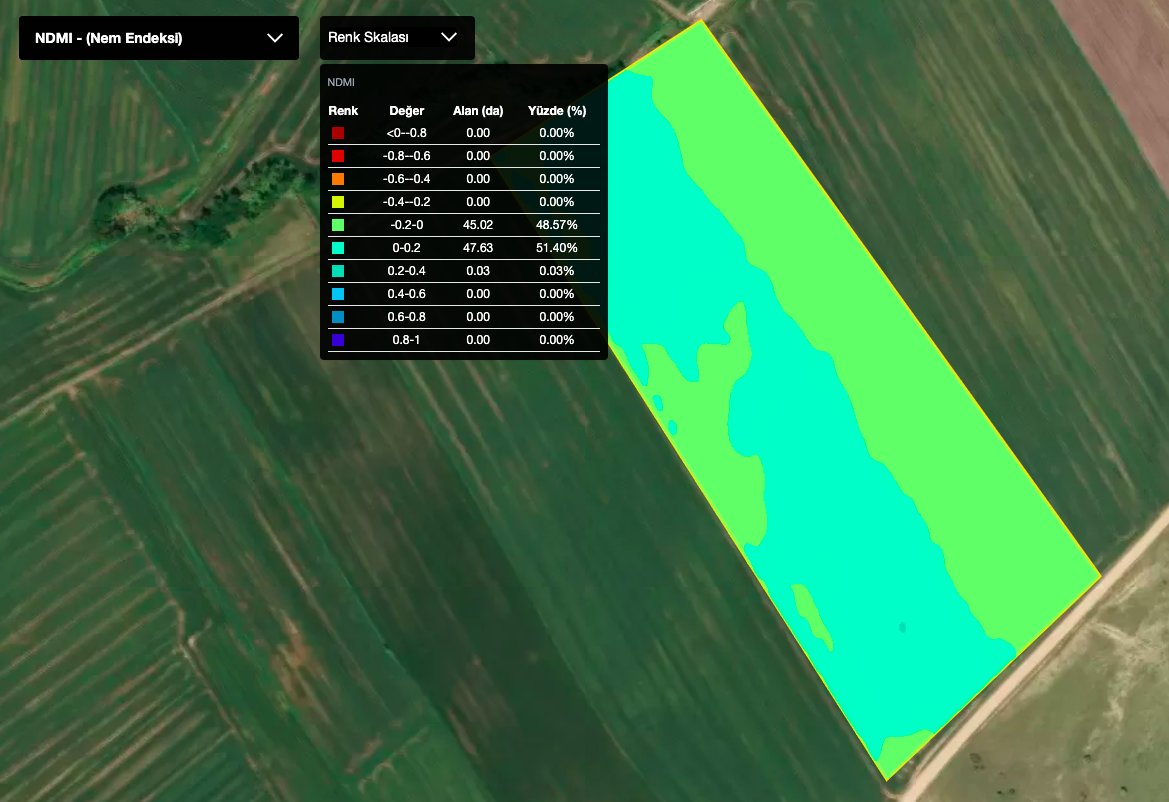Viewport: 1169px width, 802px height.
Task: Click the light green -0.2-0 color swatch
Action: (338, 225)
